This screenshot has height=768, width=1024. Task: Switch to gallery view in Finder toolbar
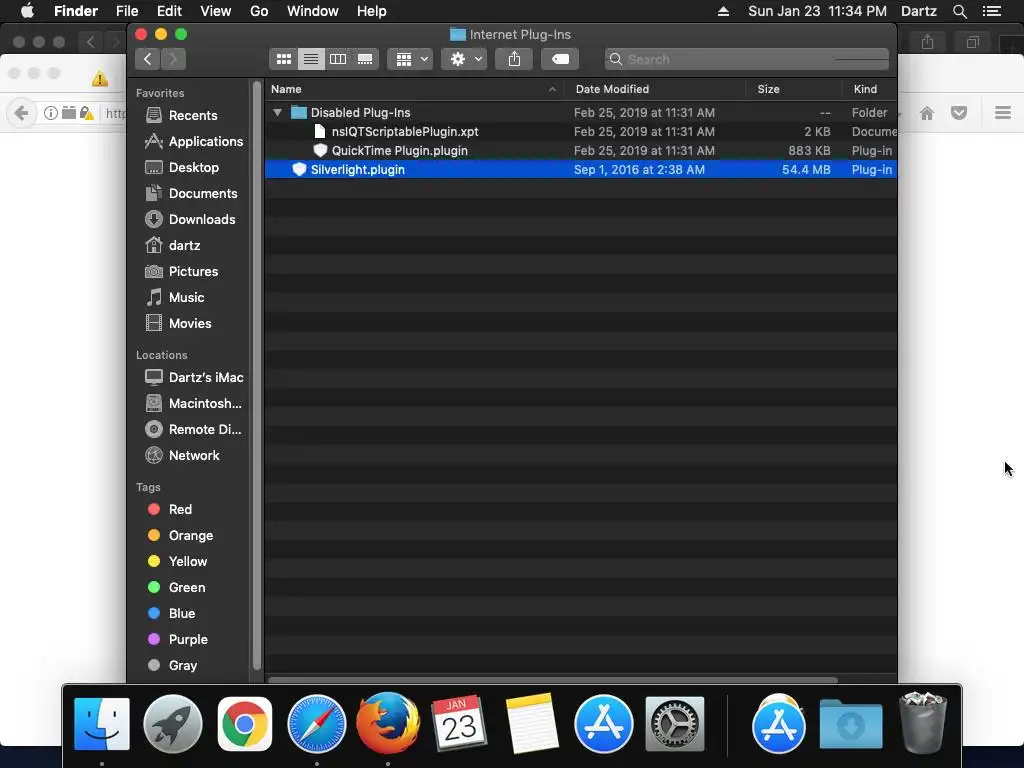tap(365, 59)
